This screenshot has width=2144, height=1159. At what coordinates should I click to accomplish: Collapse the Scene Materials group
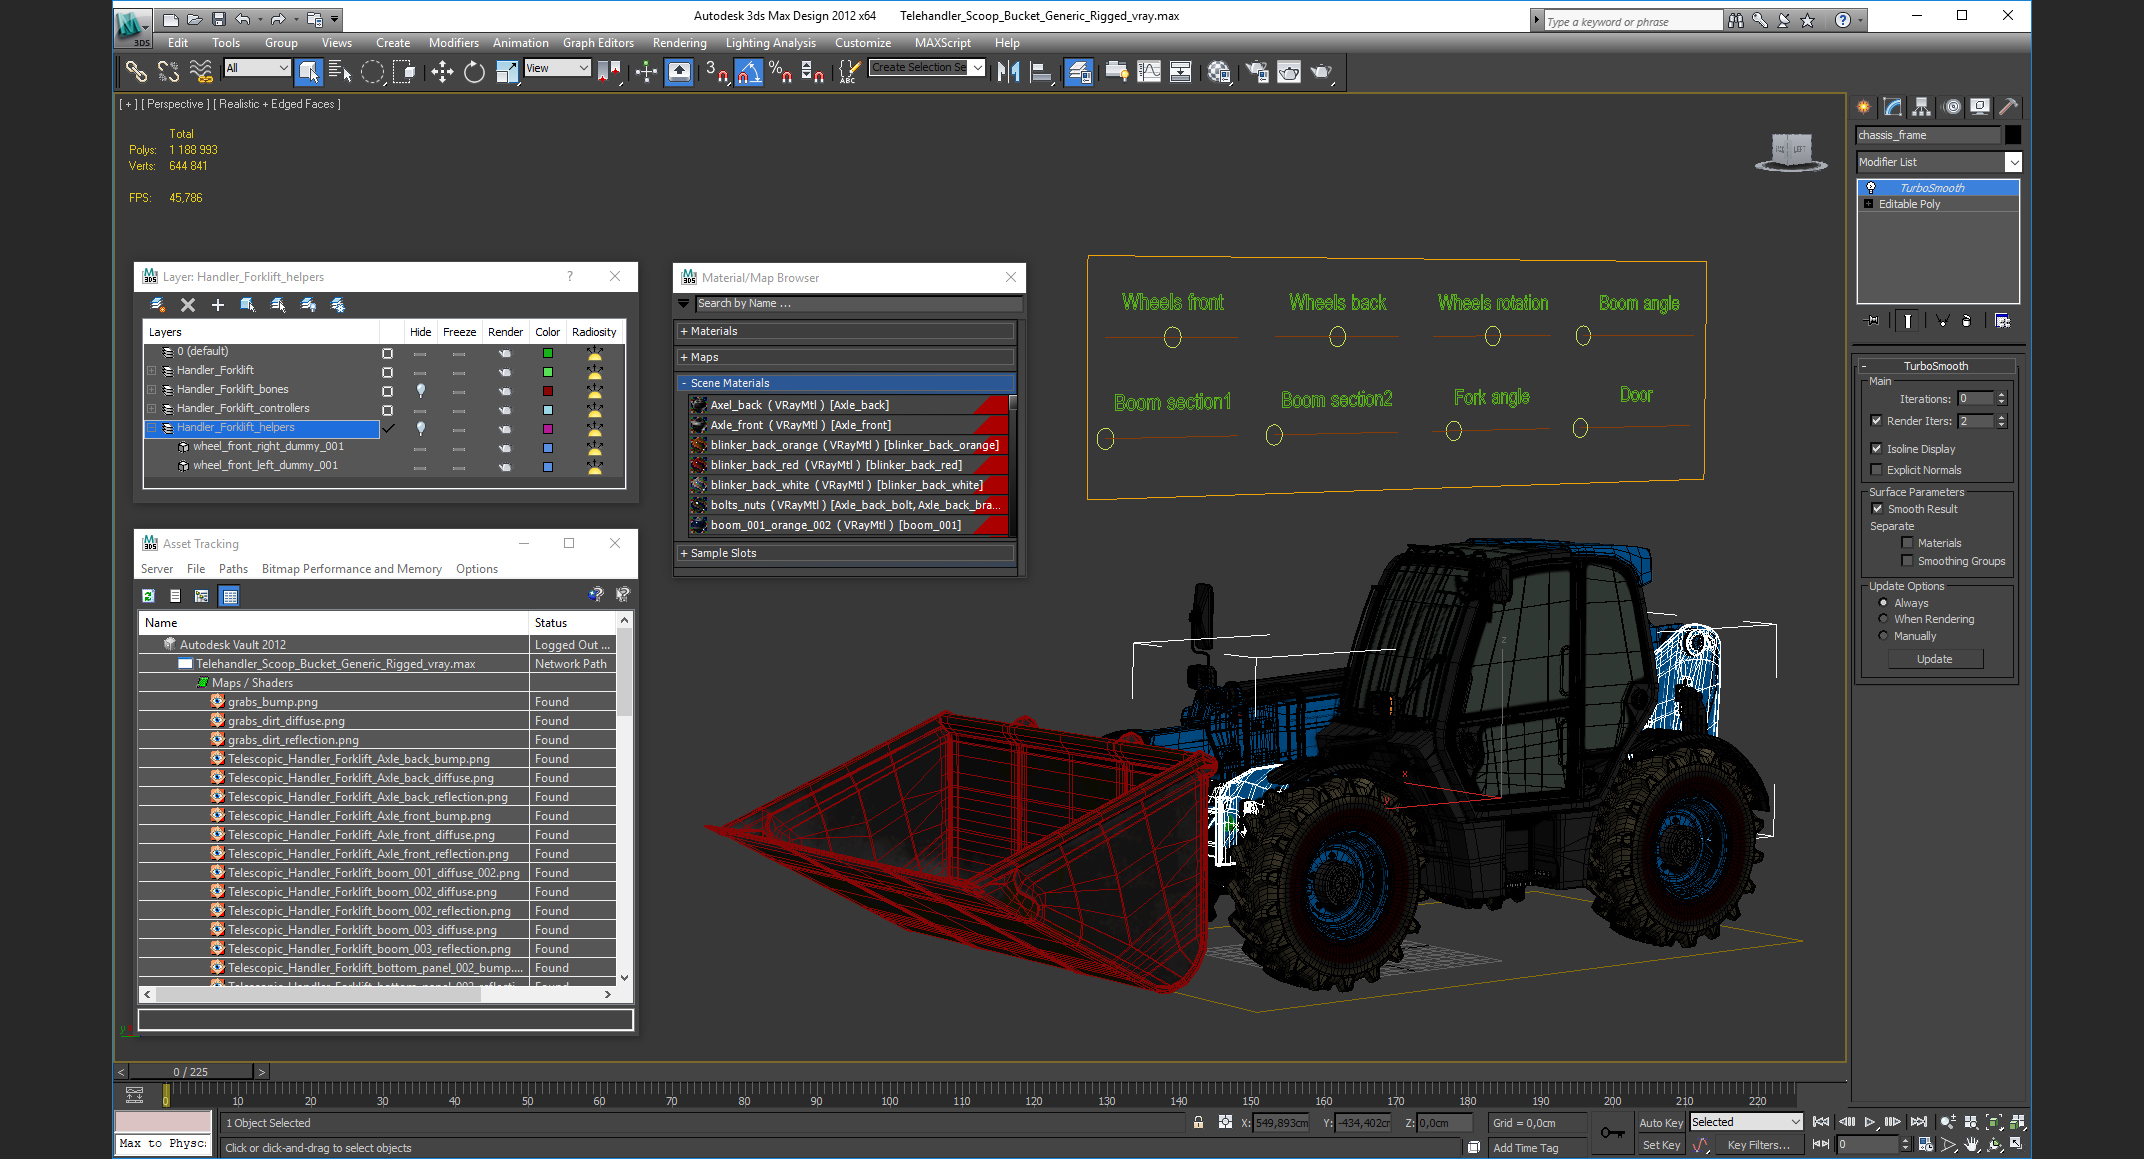(x=846, y=383)
